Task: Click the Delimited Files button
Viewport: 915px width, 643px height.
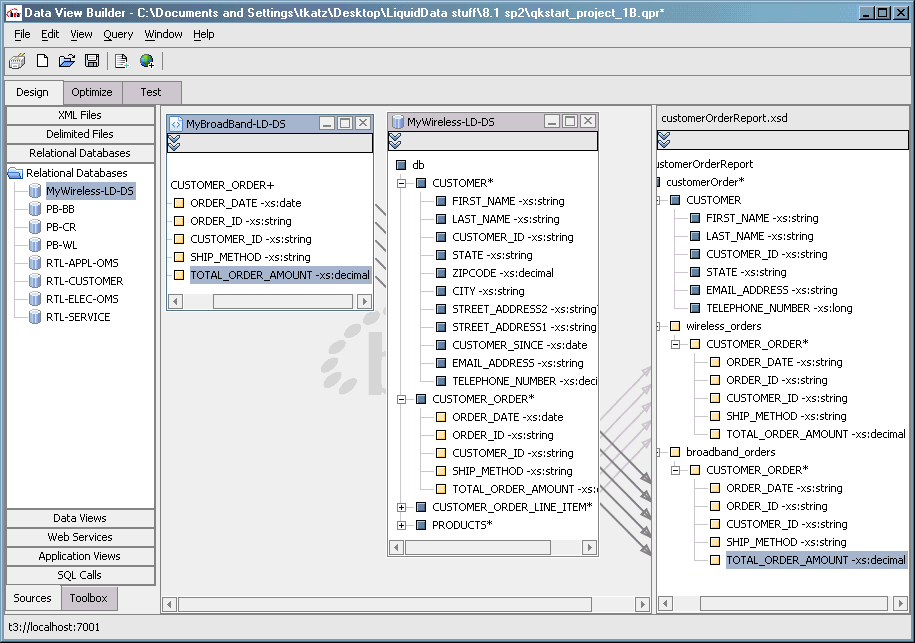Action: coord(80,134)
